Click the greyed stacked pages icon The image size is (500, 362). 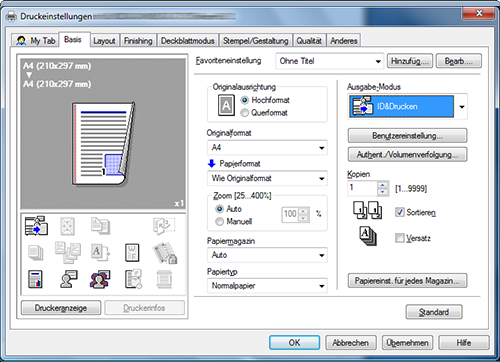click(x=35, y=253)
